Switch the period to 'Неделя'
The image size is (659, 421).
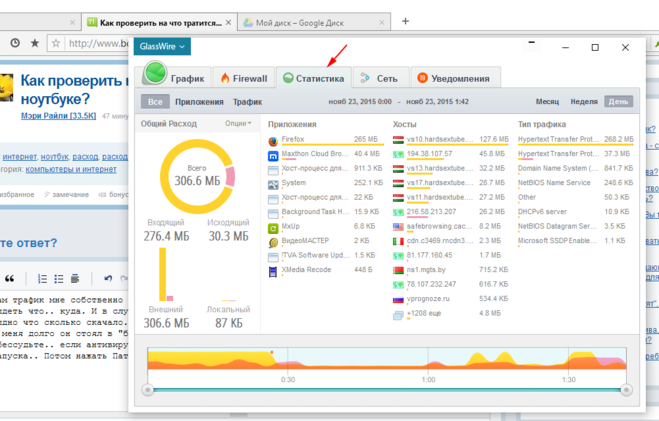click(584, 102)
